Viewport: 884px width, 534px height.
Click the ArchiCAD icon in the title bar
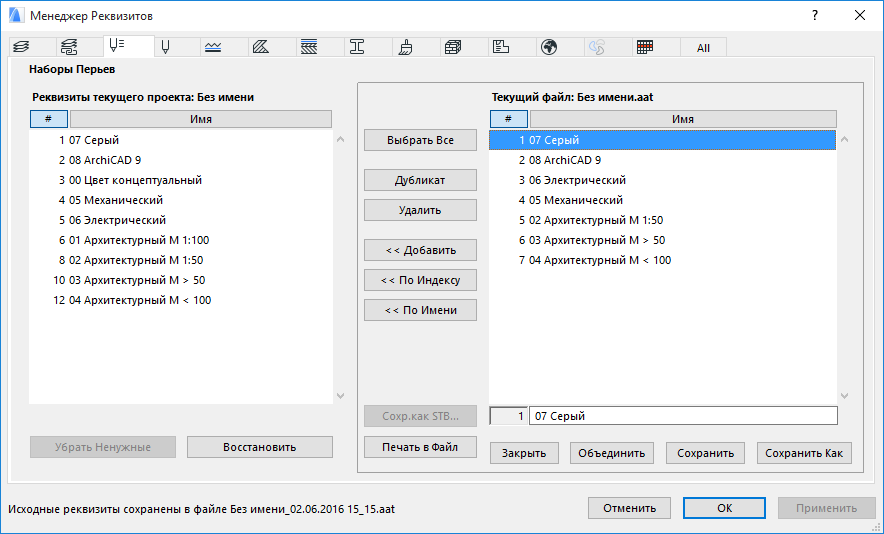click(16, 15)
